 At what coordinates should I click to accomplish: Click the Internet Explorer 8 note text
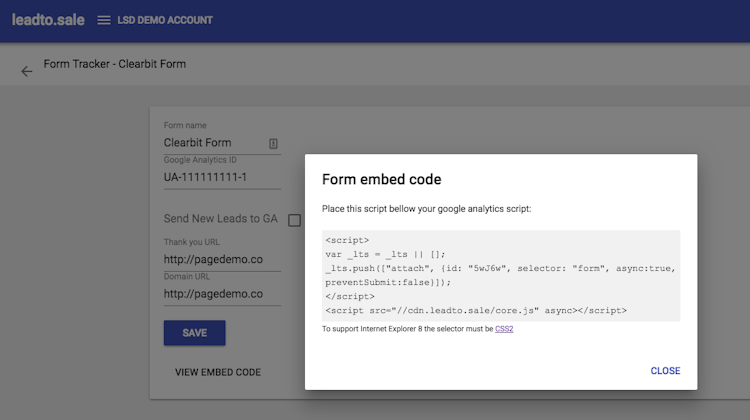tap(407, 329)
